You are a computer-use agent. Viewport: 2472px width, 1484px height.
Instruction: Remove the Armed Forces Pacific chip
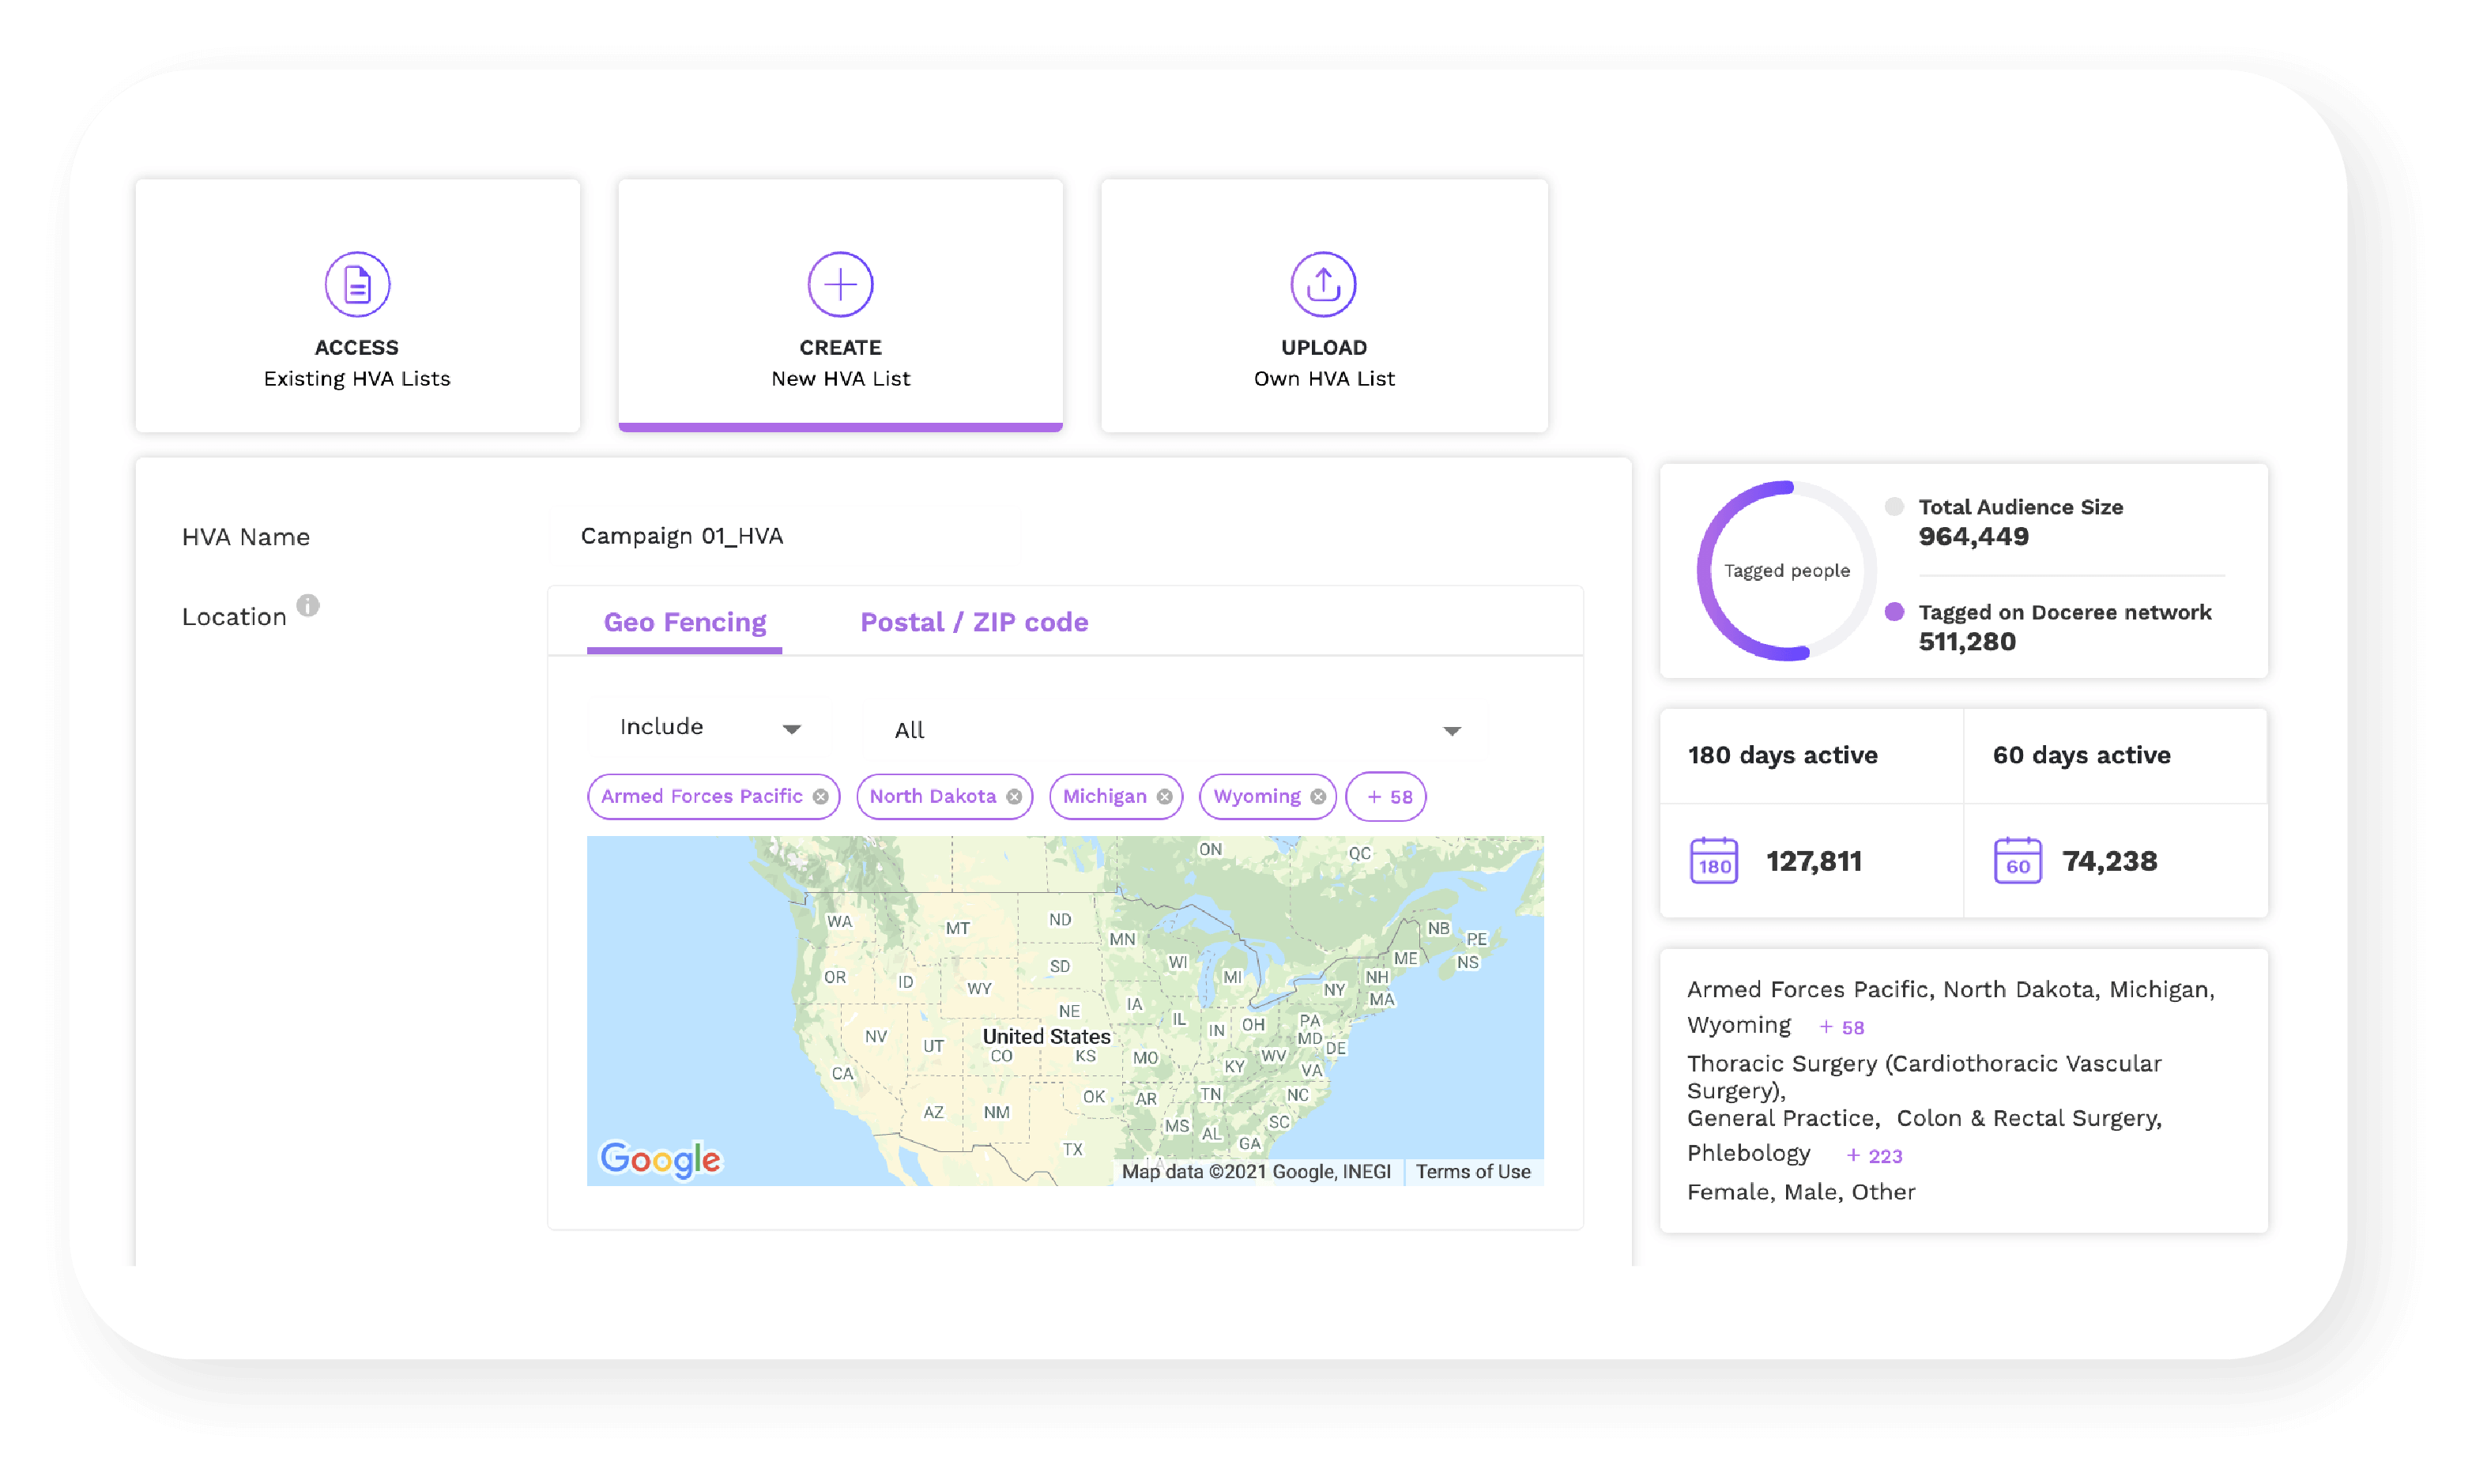[820, 797]
